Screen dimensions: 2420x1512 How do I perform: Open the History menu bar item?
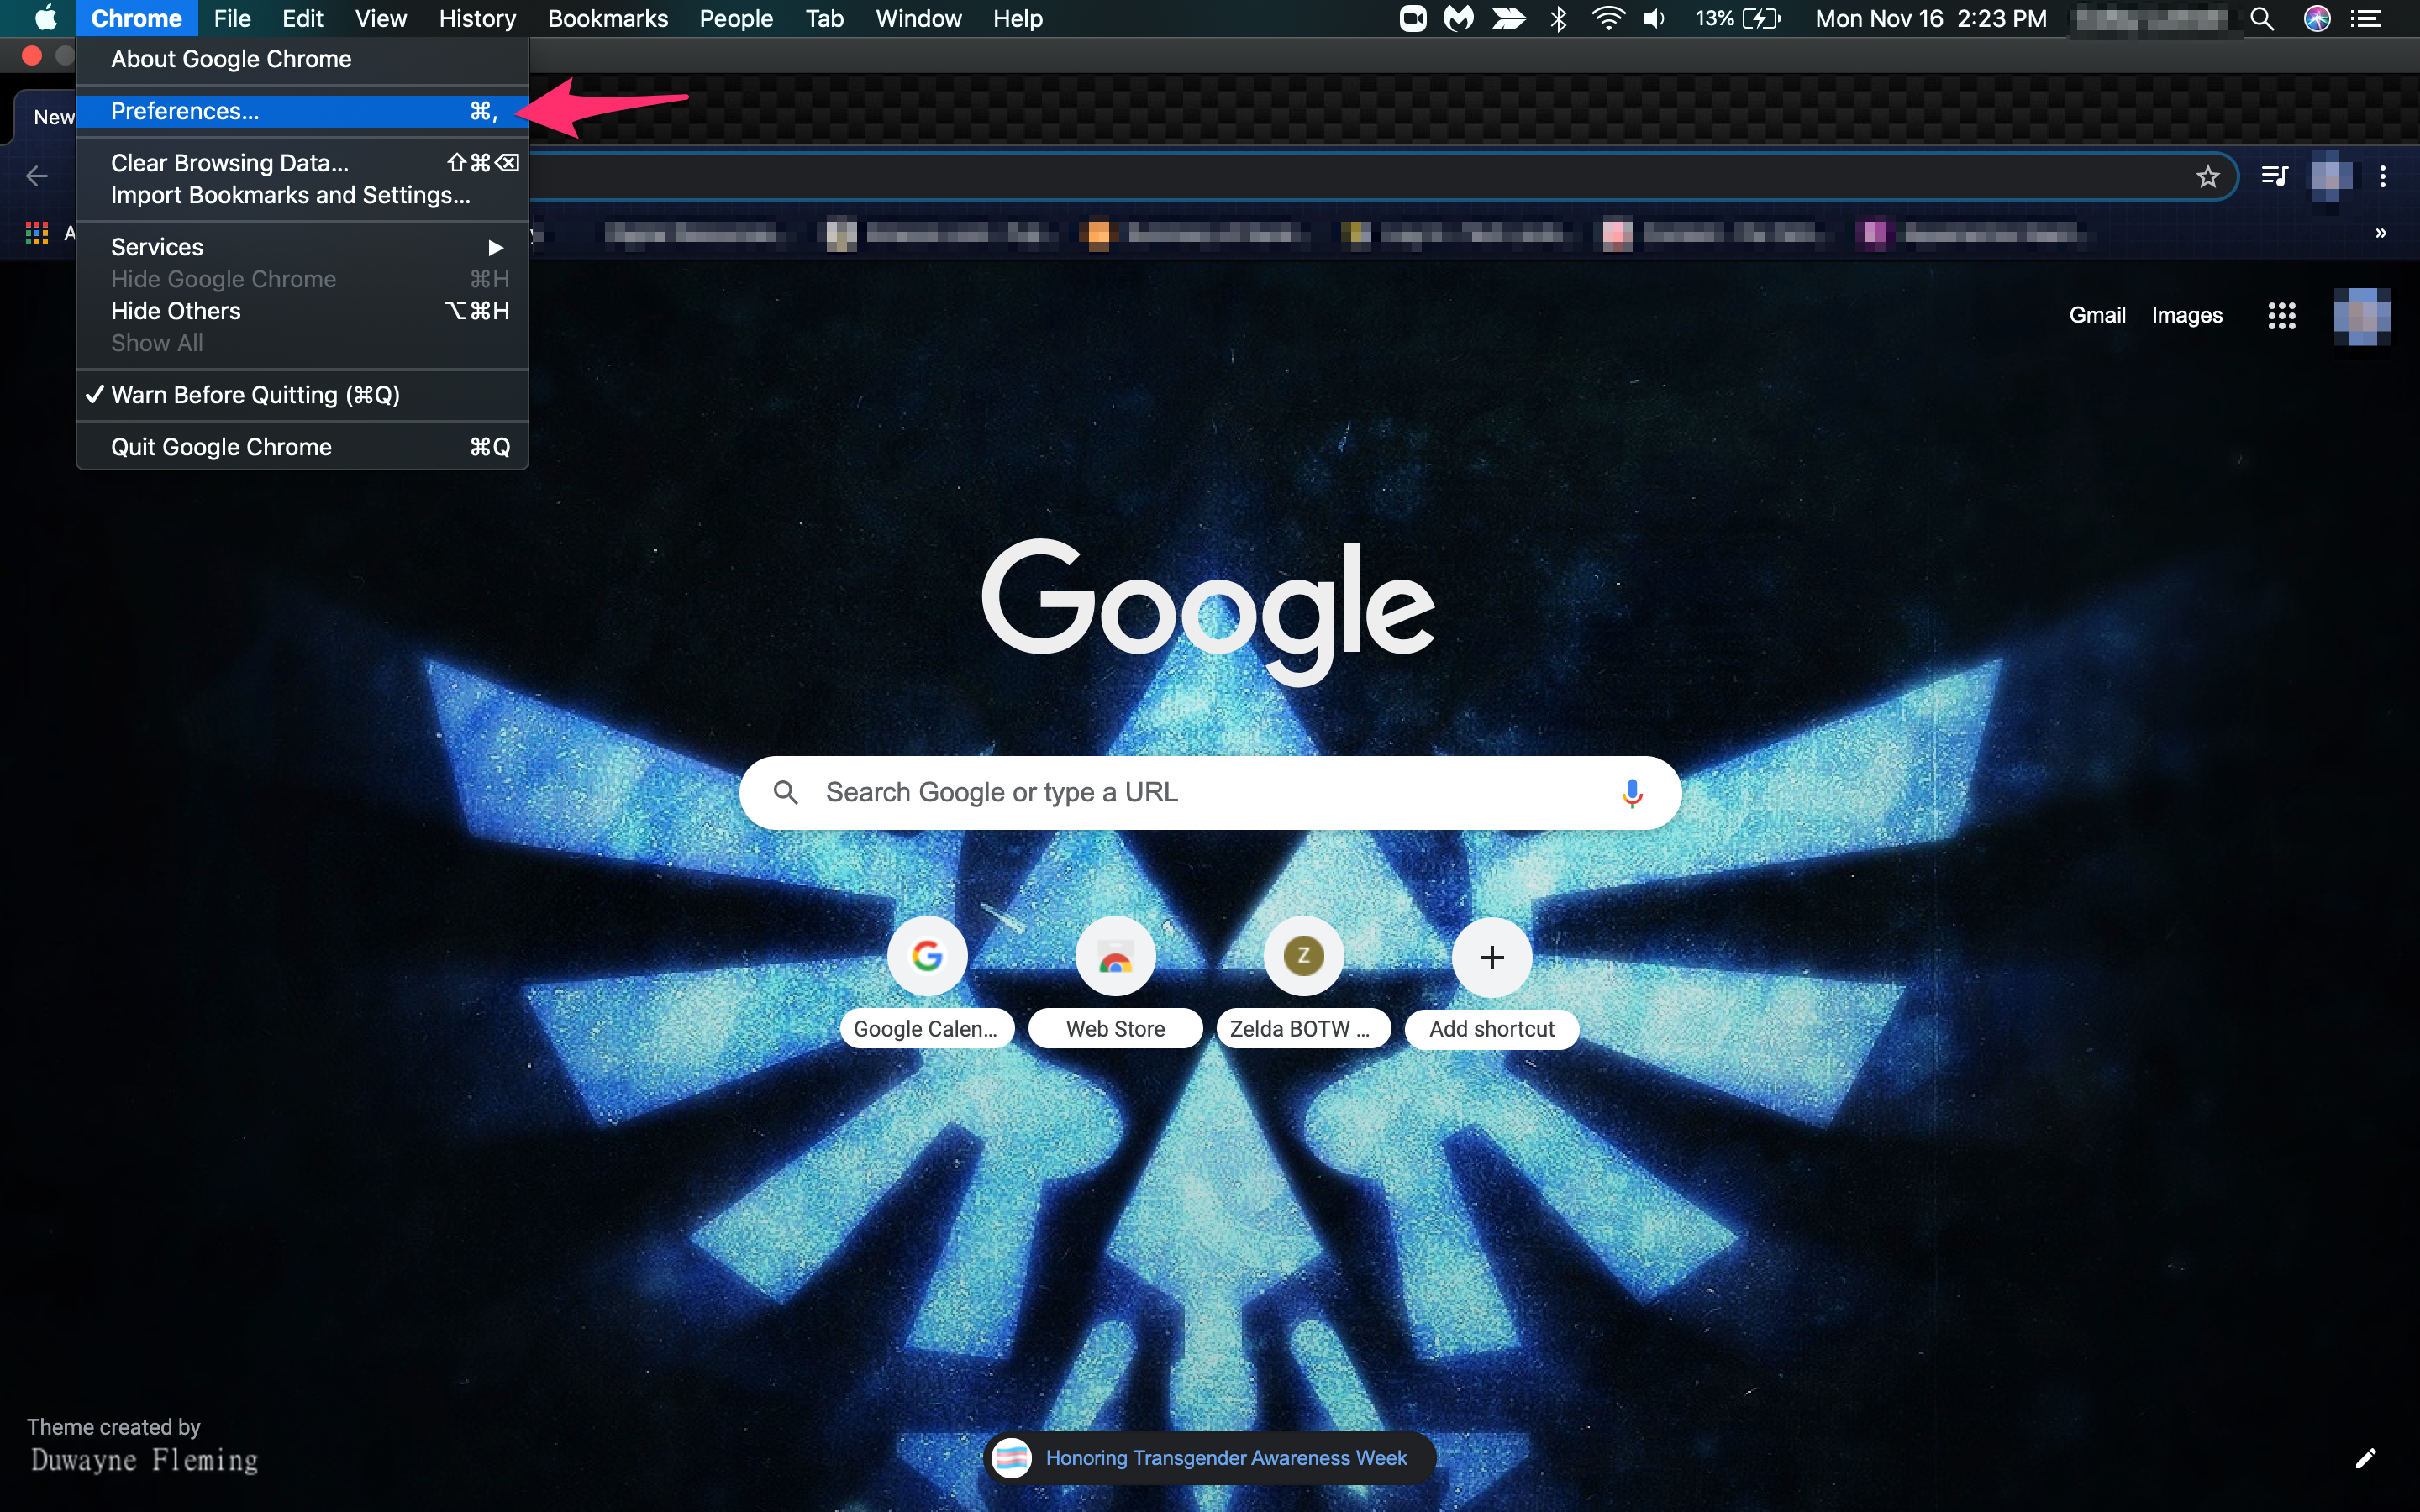tap(477, 19)
